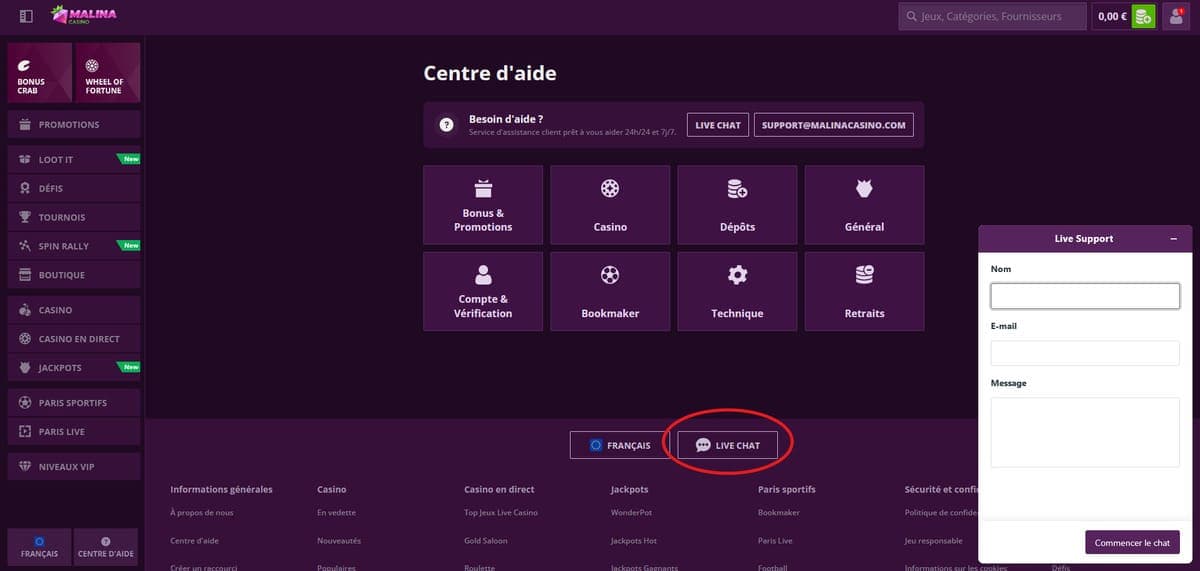Open the Retraits help category
The image size is (1200, 571).
864,291
